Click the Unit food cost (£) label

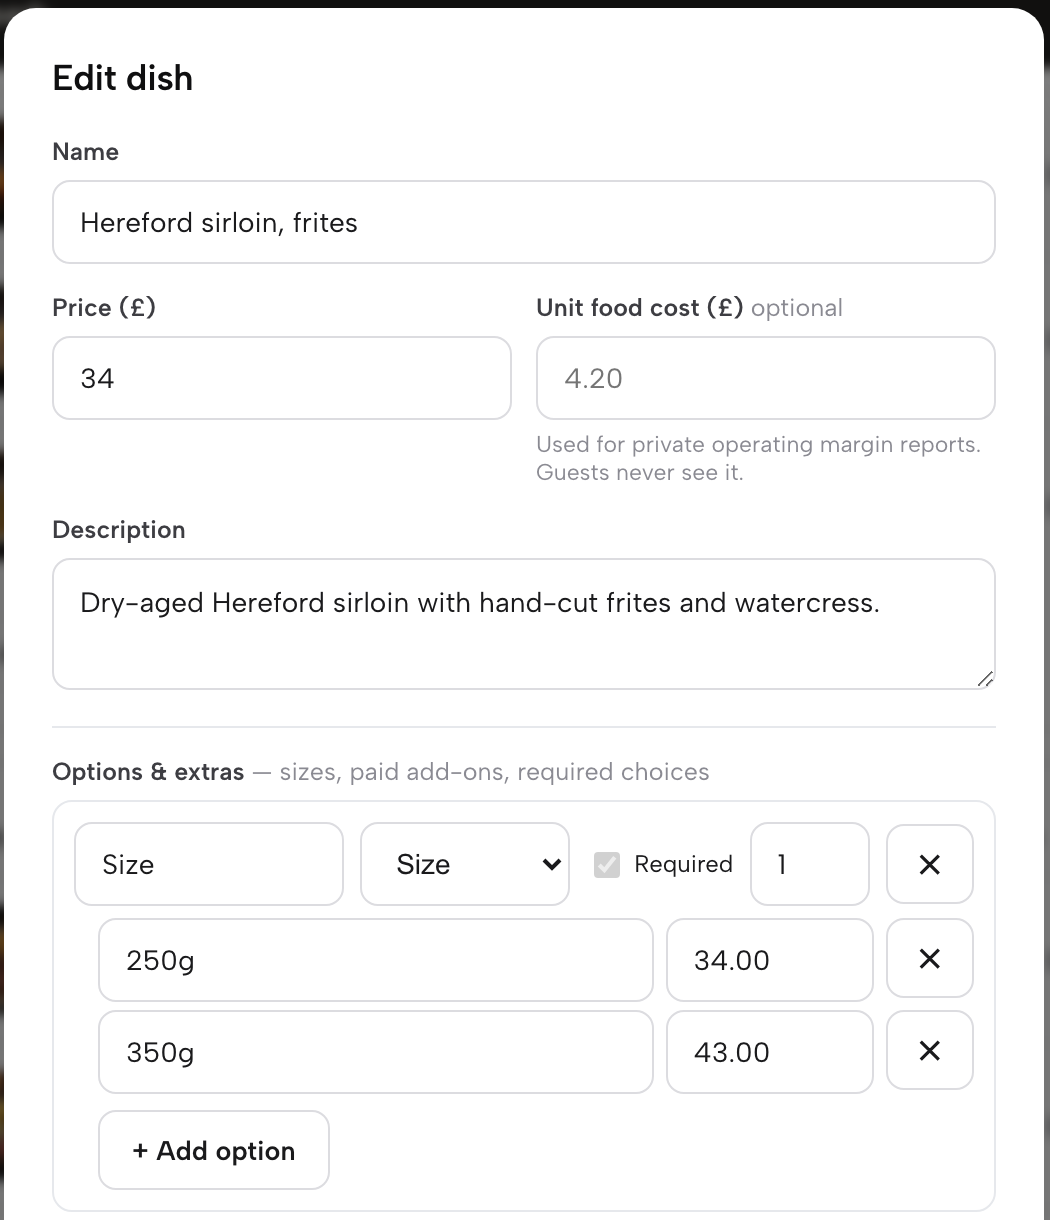click(x=640, y=308)
